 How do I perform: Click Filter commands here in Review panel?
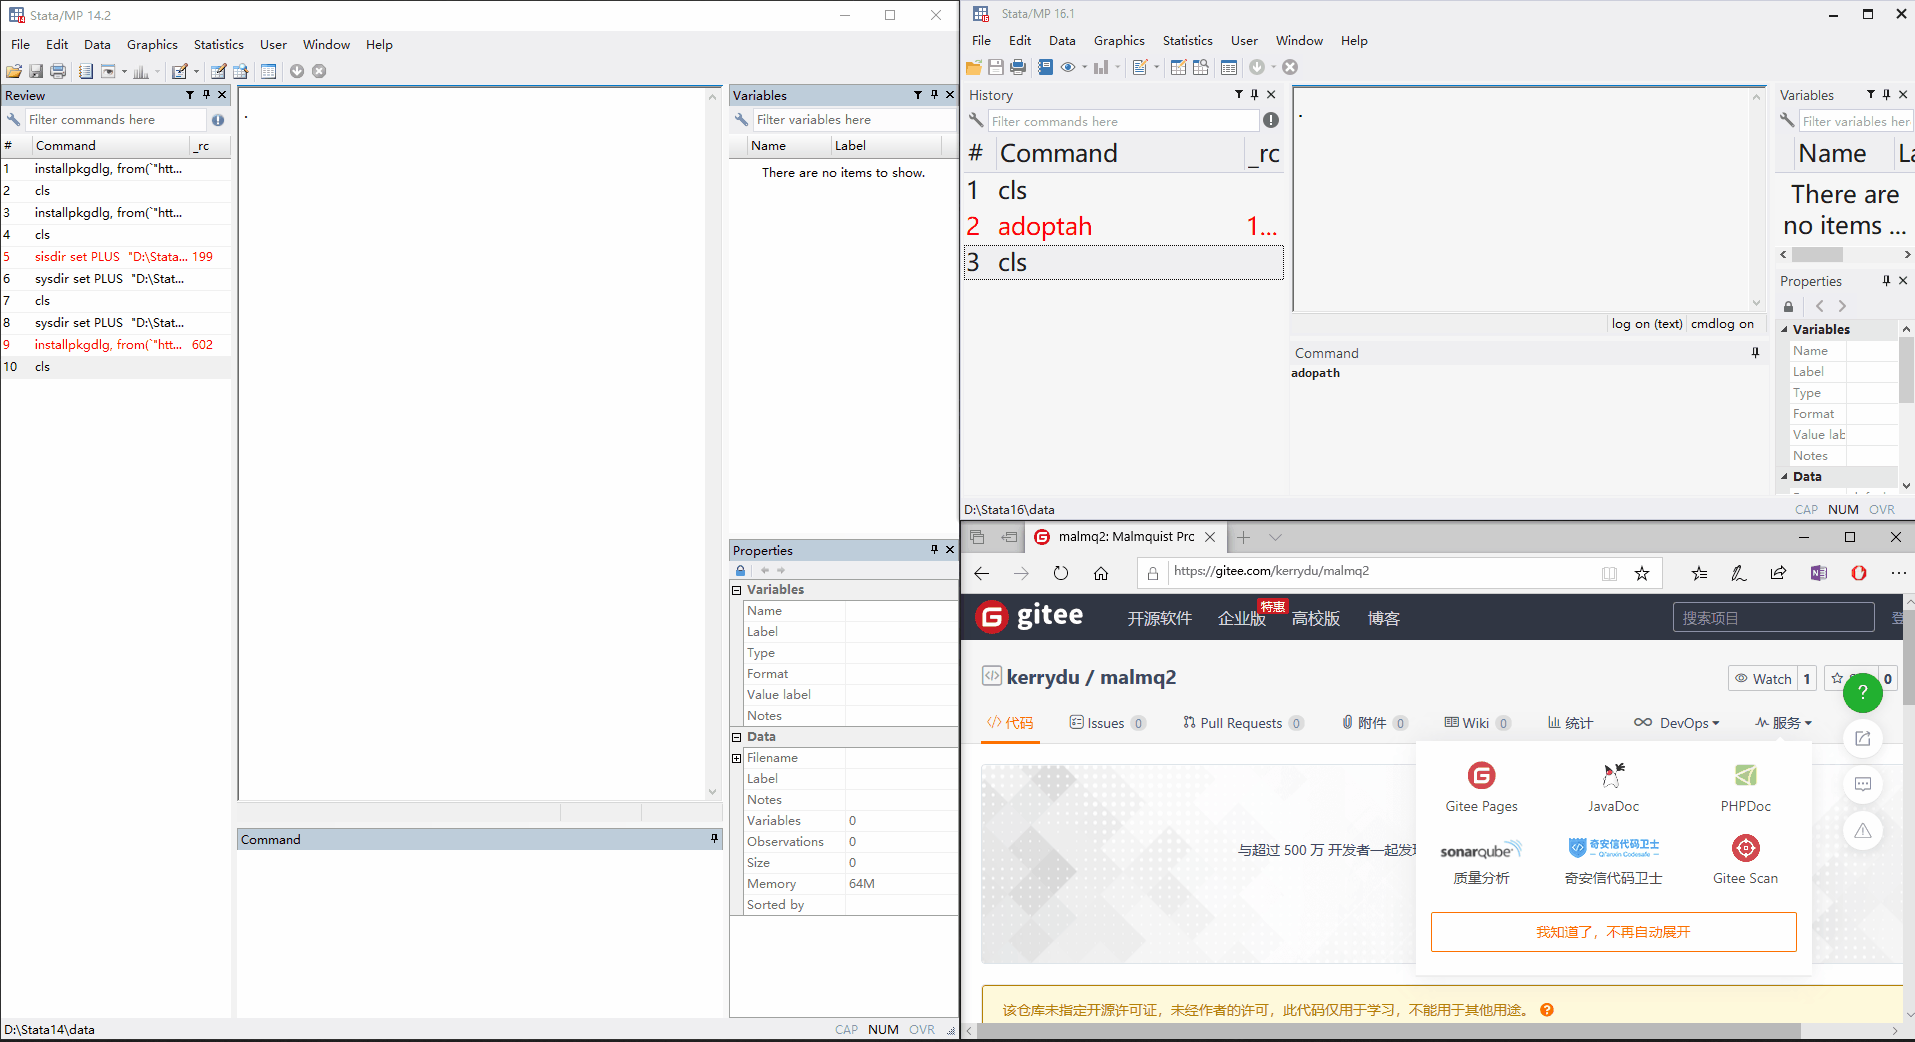pos(116,120)
